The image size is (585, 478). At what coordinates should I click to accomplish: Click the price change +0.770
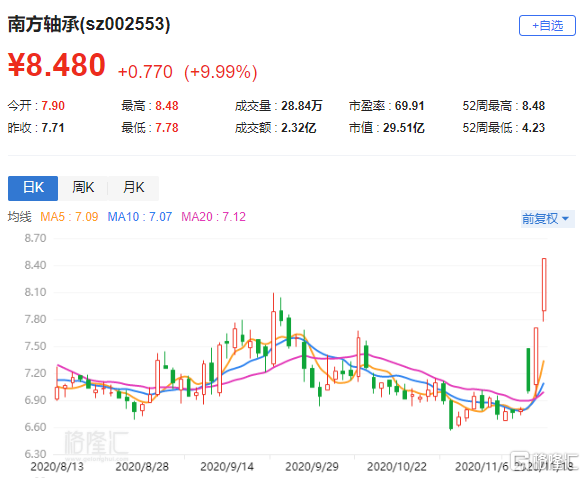(145, 72)
